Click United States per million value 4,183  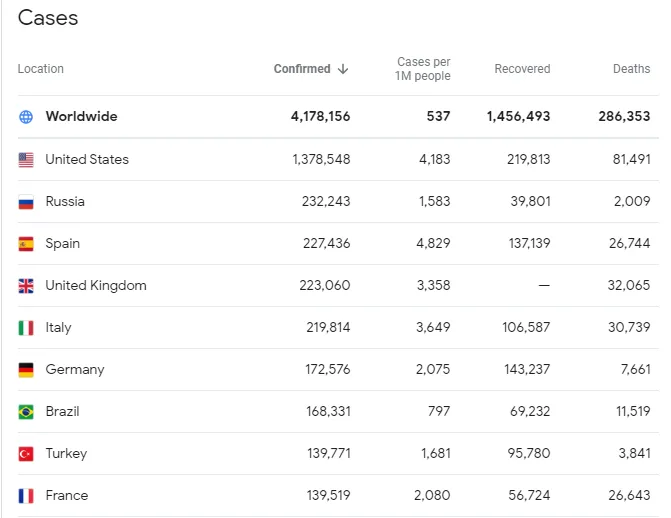(435, 159)
